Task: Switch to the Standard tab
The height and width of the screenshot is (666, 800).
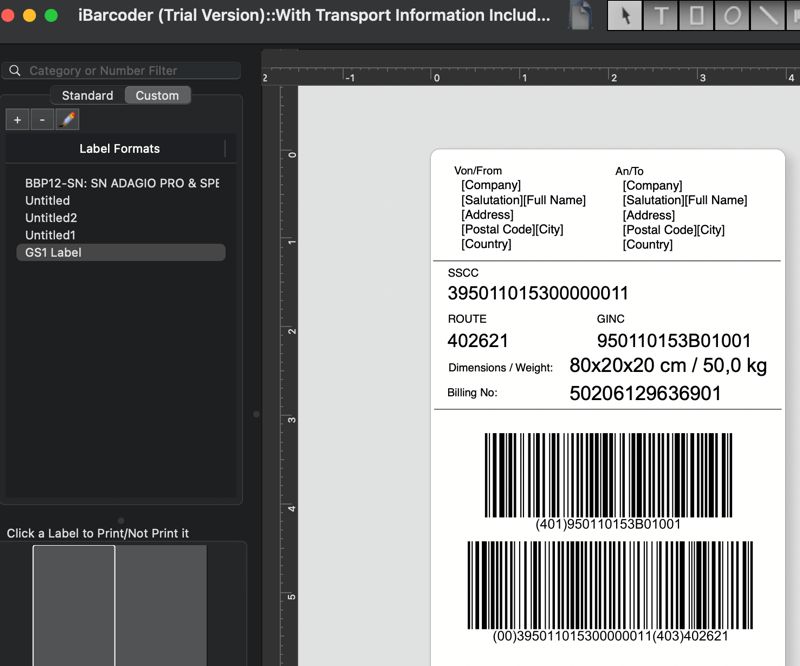Action: point(87,95)
